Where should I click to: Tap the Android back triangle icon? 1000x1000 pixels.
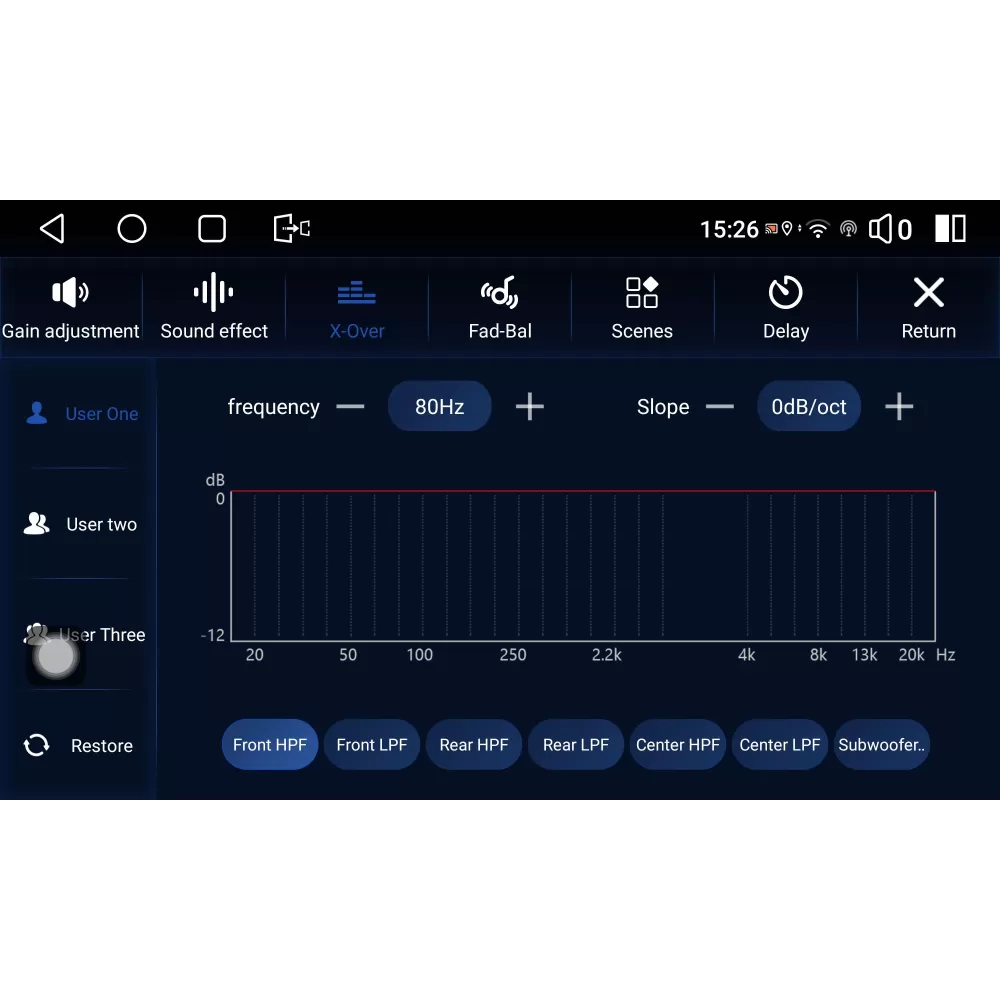(52, 228)
